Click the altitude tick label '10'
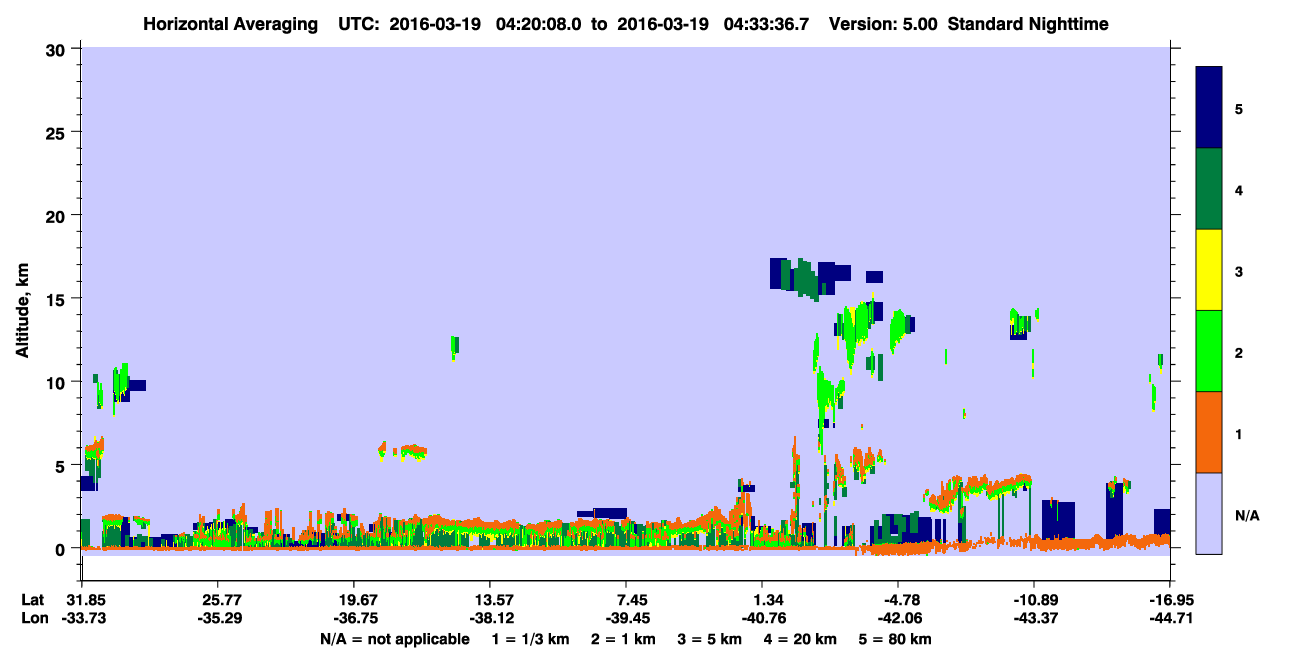This screenshot has height=667, width=1300. [59, 382]
